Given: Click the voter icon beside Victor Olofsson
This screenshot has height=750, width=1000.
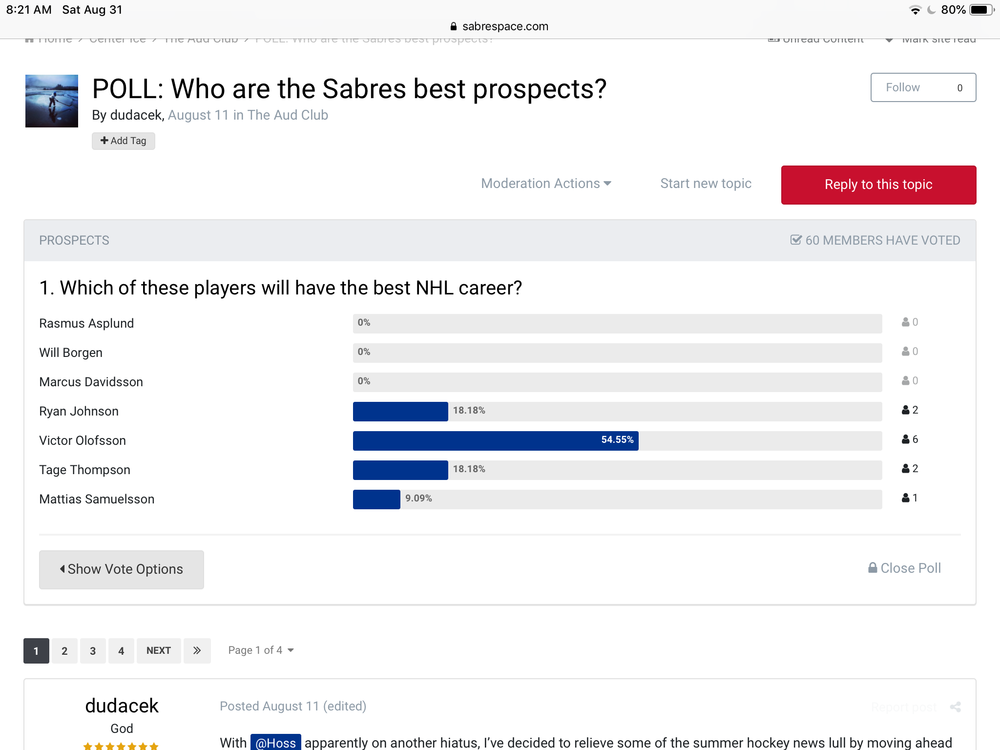Looking at the screenshot, I should tap(905, 439).
